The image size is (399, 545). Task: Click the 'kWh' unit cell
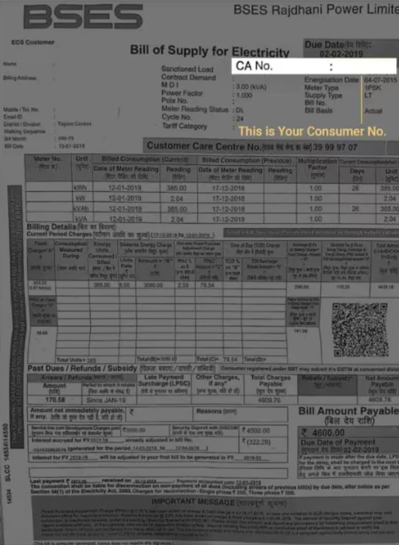click(x=80, y=188)
